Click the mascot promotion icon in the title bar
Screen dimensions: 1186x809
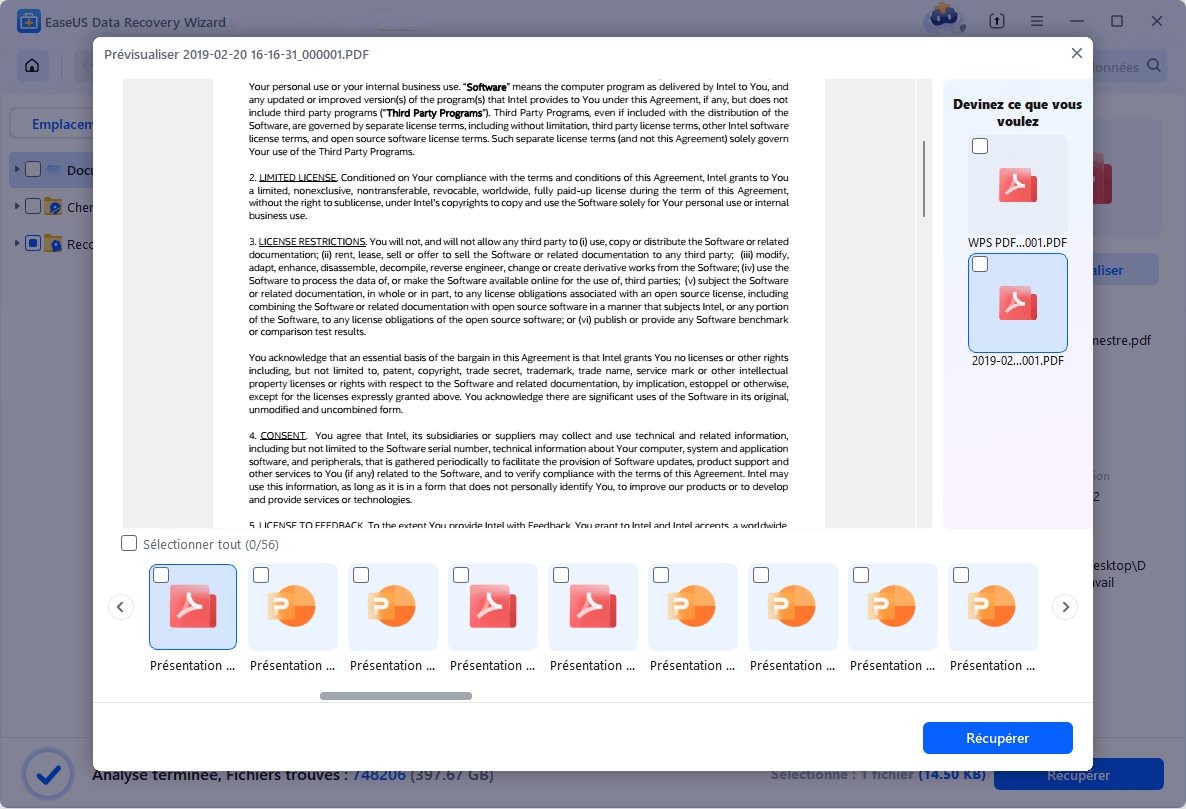coord(943,20)
